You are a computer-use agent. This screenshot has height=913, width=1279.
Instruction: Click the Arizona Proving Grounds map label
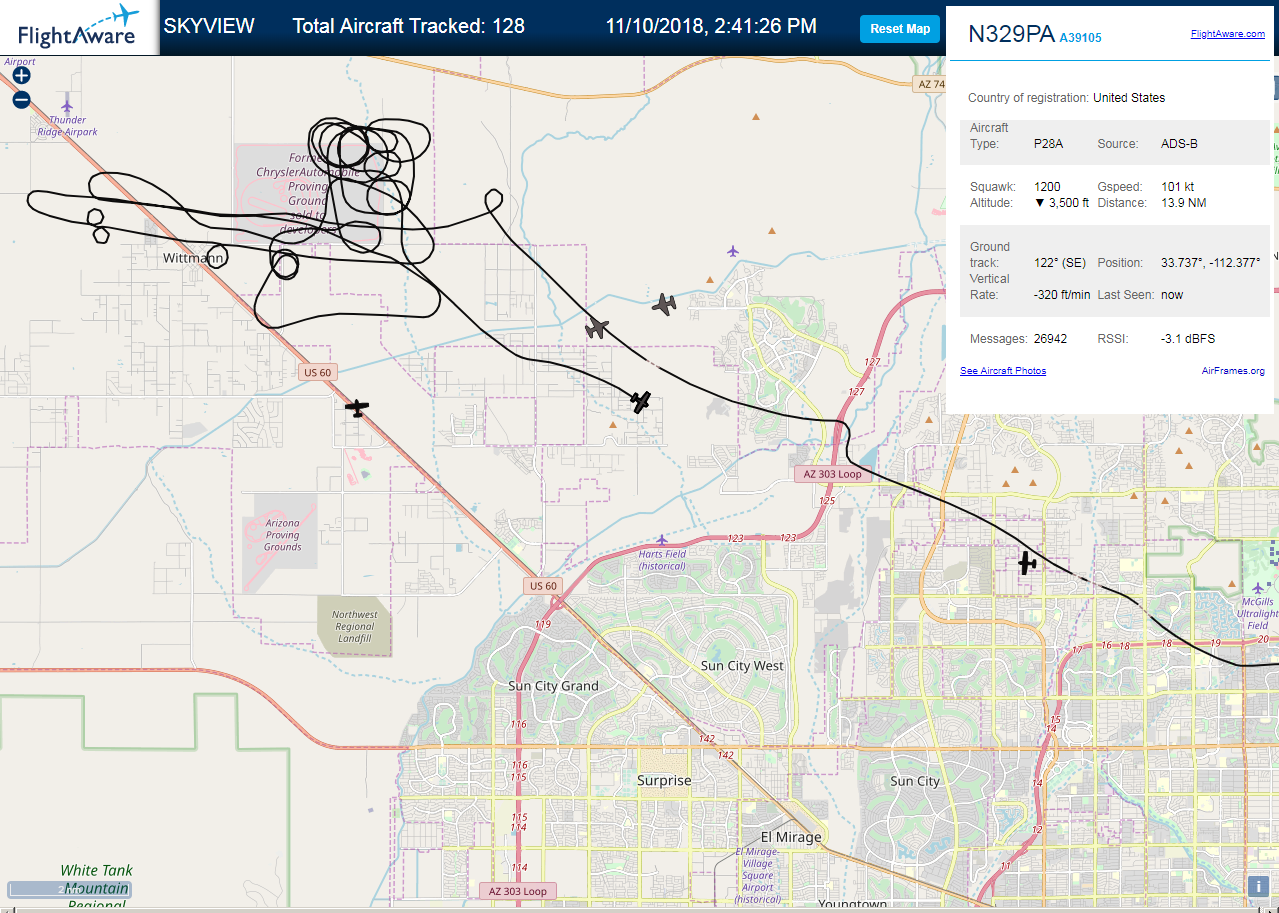point(283,535)
